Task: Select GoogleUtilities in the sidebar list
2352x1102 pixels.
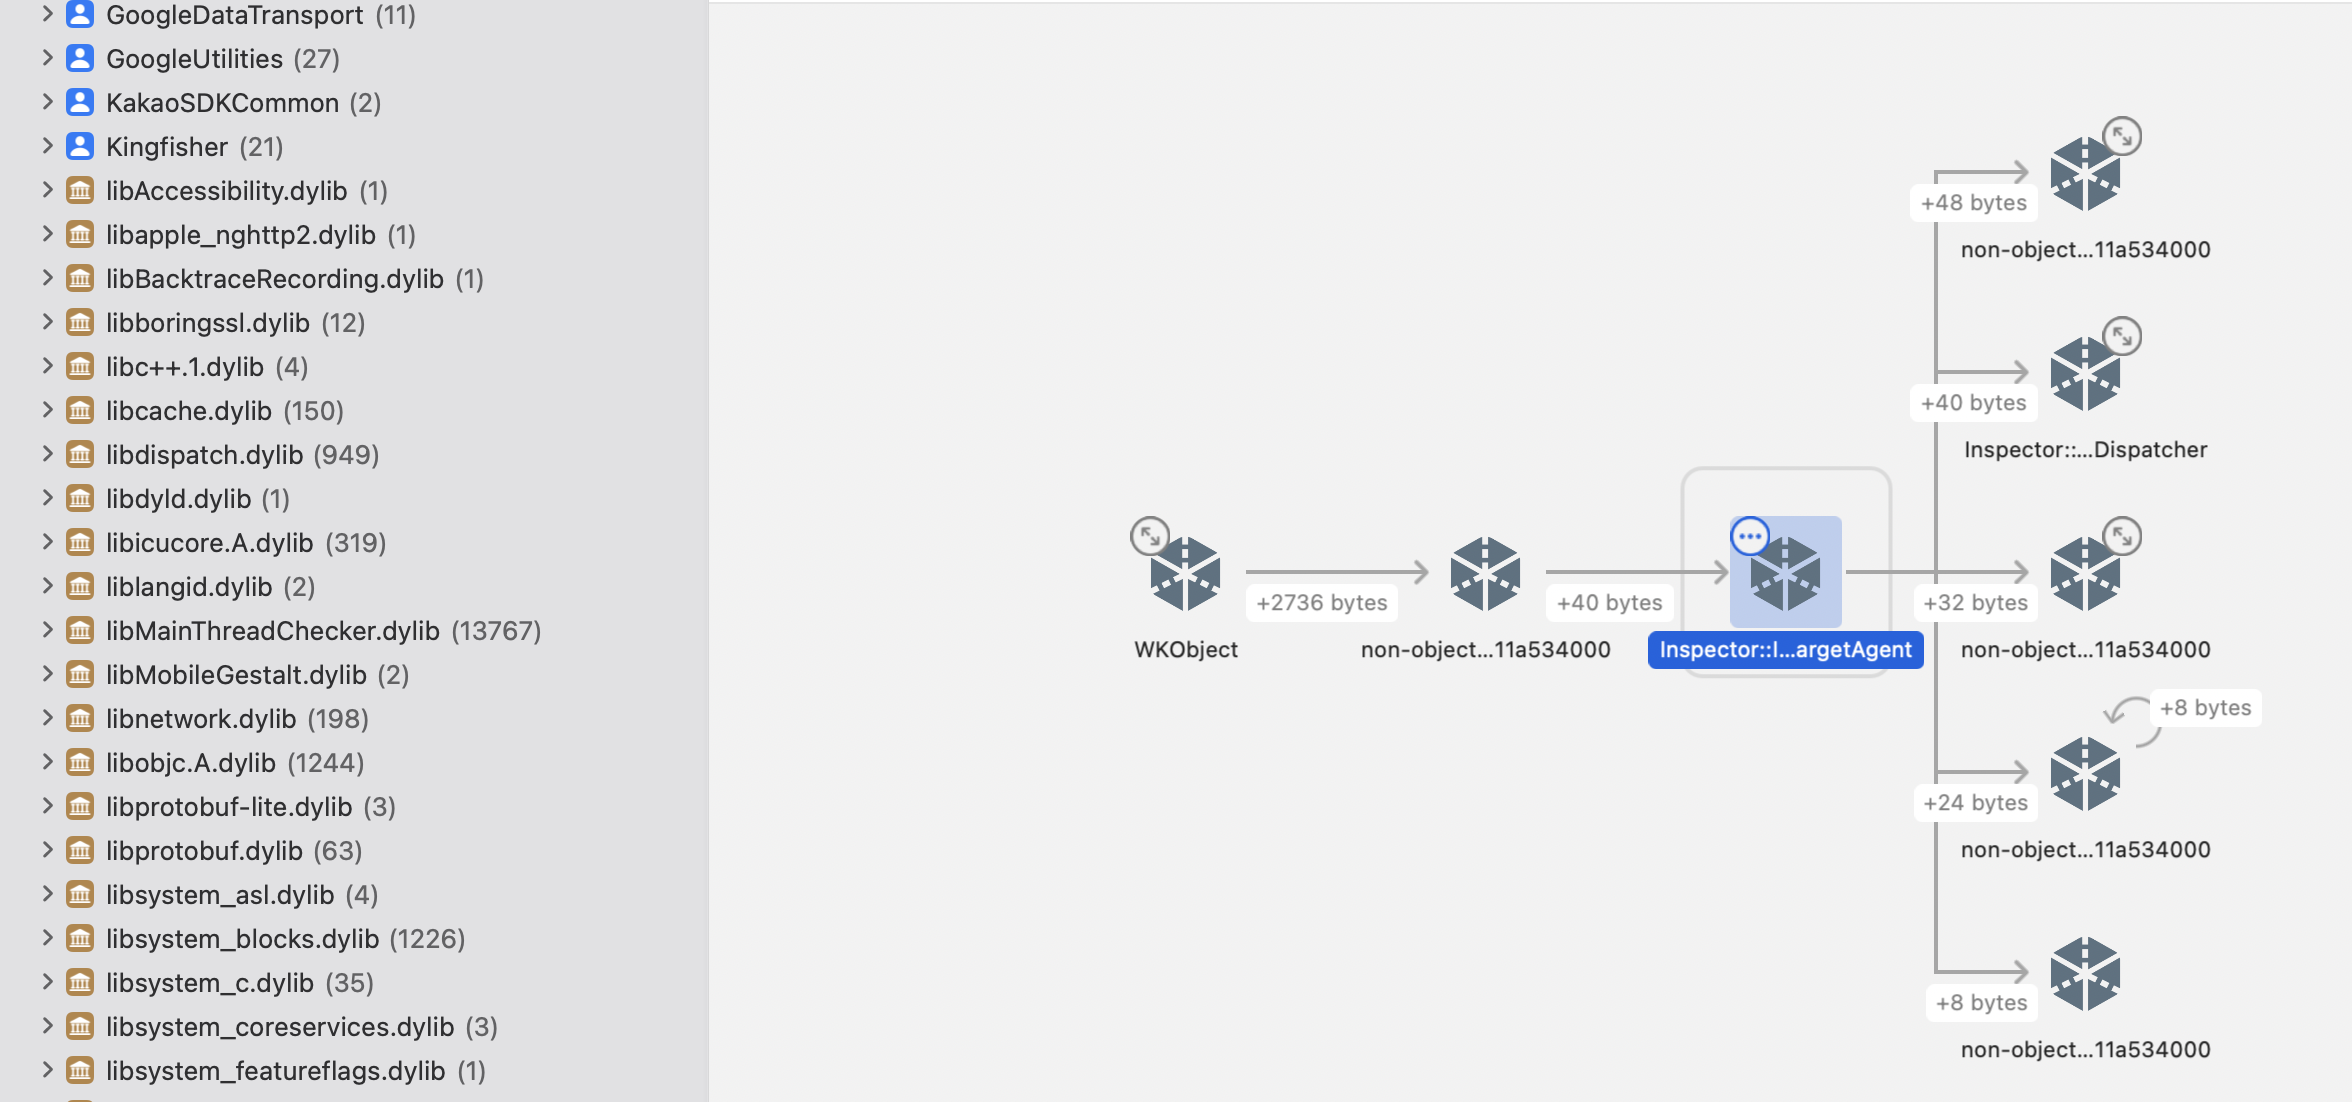Action: click(195, 59)
